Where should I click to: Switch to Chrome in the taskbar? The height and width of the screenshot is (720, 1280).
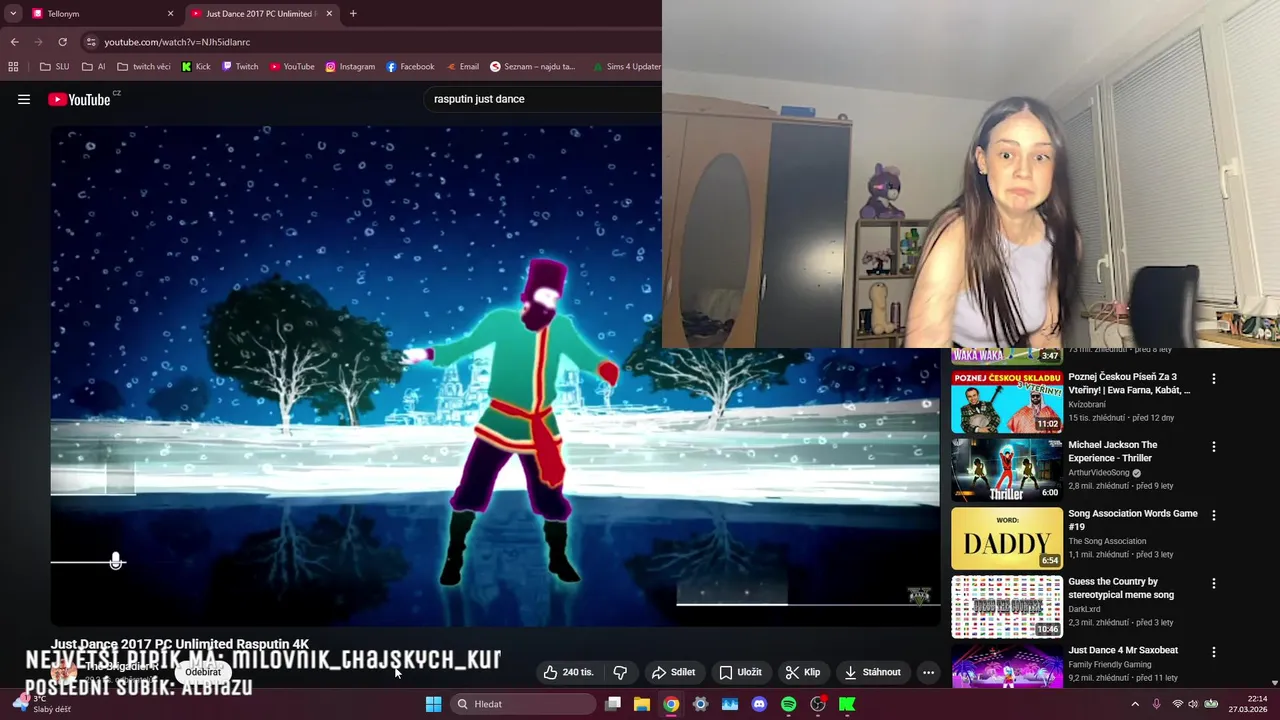tap(671, 704)
